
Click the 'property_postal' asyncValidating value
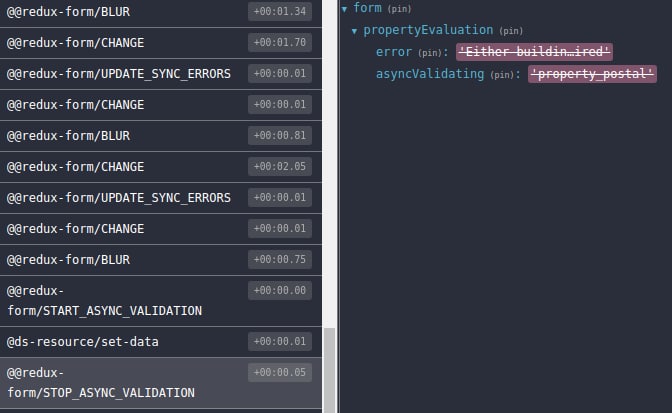coord(592,75)
